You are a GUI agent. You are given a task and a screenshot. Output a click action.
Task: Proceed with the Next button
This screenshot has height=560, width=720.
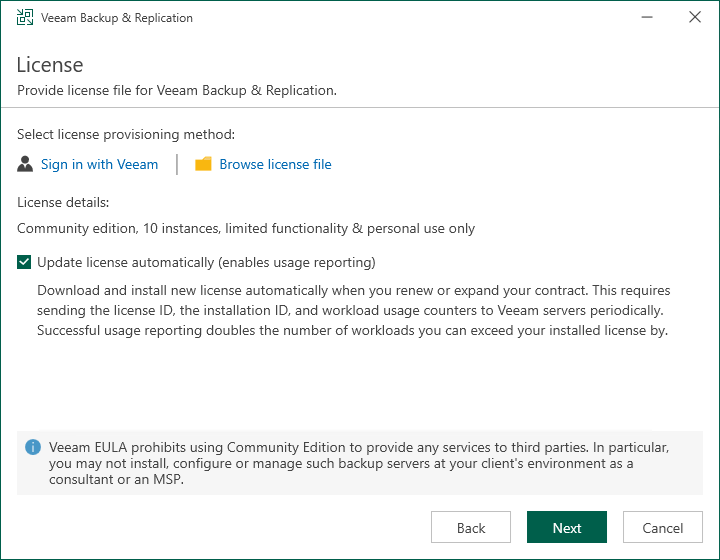(567, 527)
